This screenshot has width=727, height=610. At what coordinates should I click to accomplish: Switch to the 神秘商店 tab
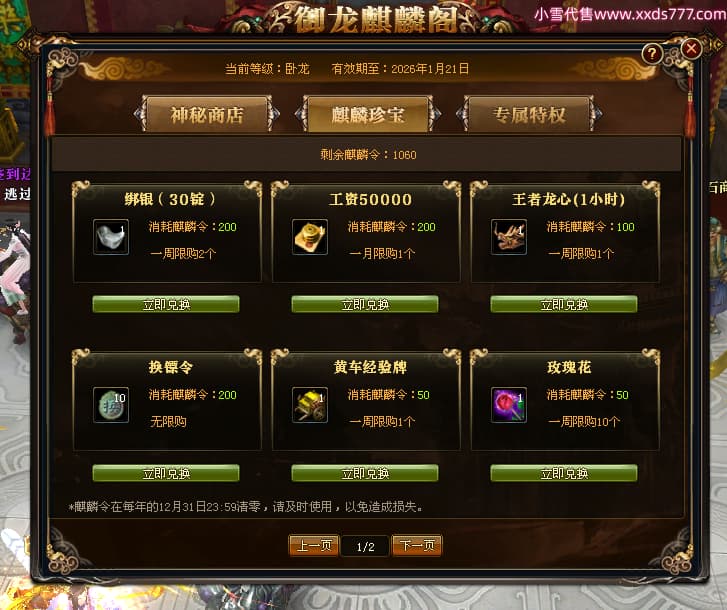207,114
